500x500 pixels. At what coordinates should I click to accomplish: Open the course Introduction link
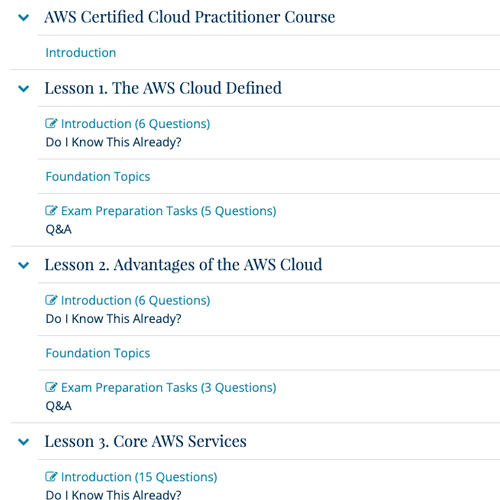tap(81, 53)
